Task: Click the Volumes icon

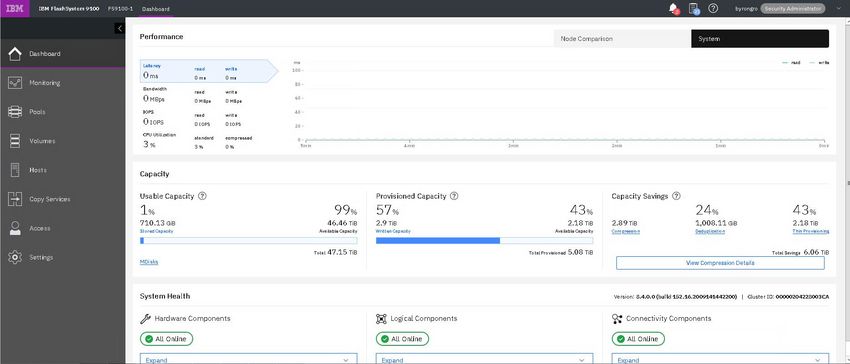Action: pos(15,141)
